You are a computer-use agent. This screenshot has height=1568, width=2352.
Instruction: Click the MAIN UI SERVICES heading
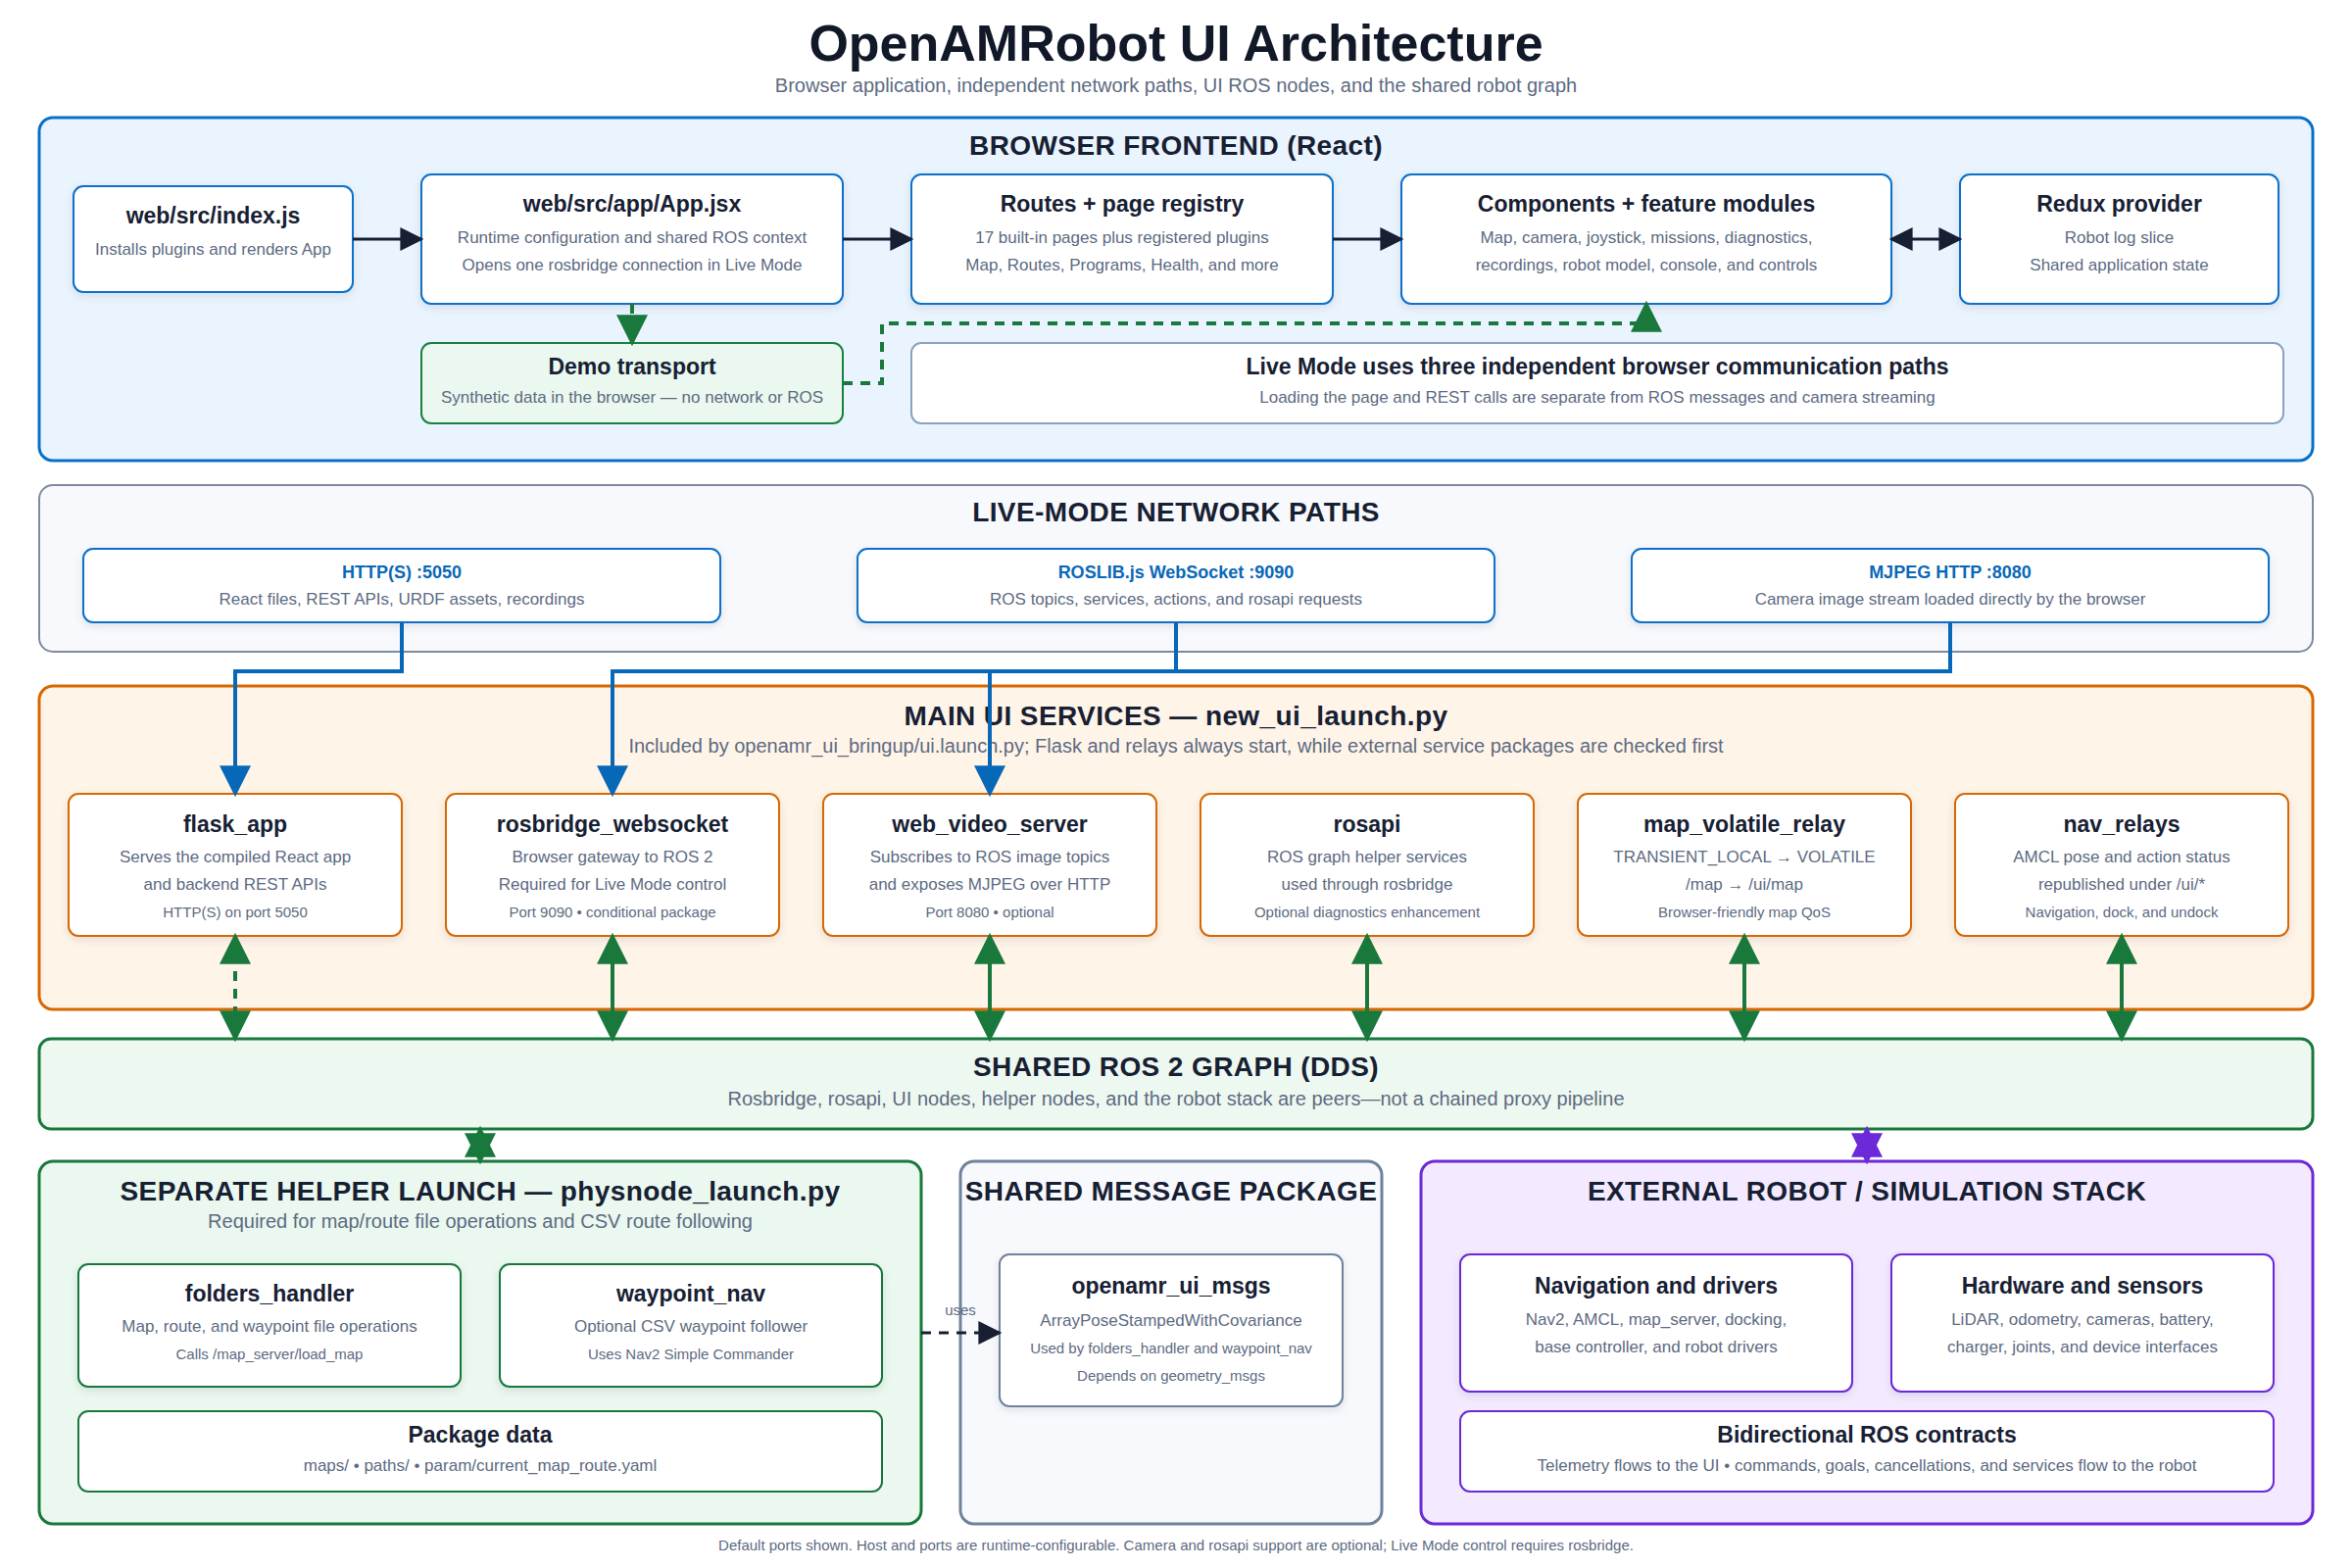pyautogui.click(x=1176, y=716)
